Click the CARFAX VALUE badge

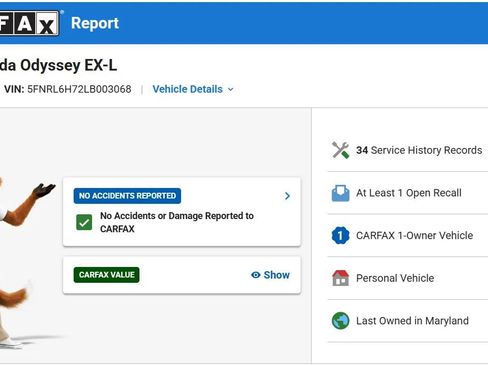[x=106, y=275]
